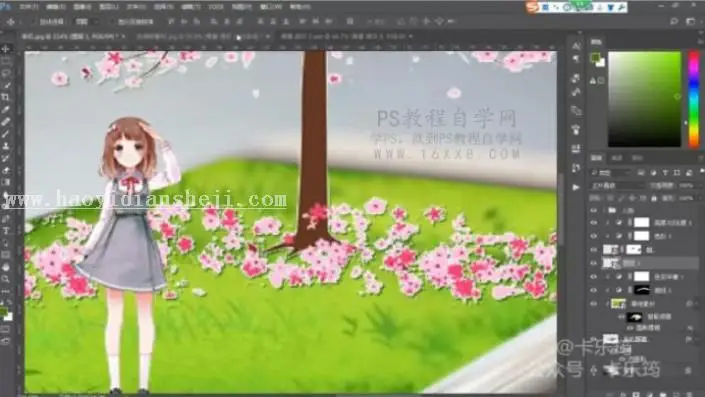Hide the adjustment layer with black mask

(594, 290)
